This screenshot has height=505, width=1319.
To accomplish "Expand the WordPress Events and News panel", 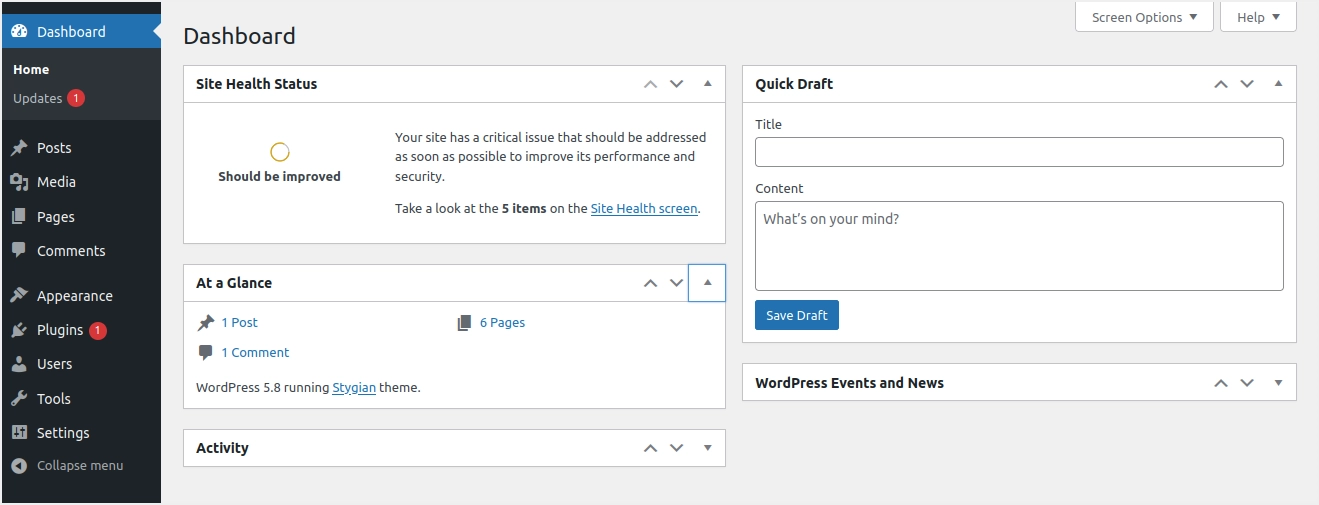I will pos(1278,383).
